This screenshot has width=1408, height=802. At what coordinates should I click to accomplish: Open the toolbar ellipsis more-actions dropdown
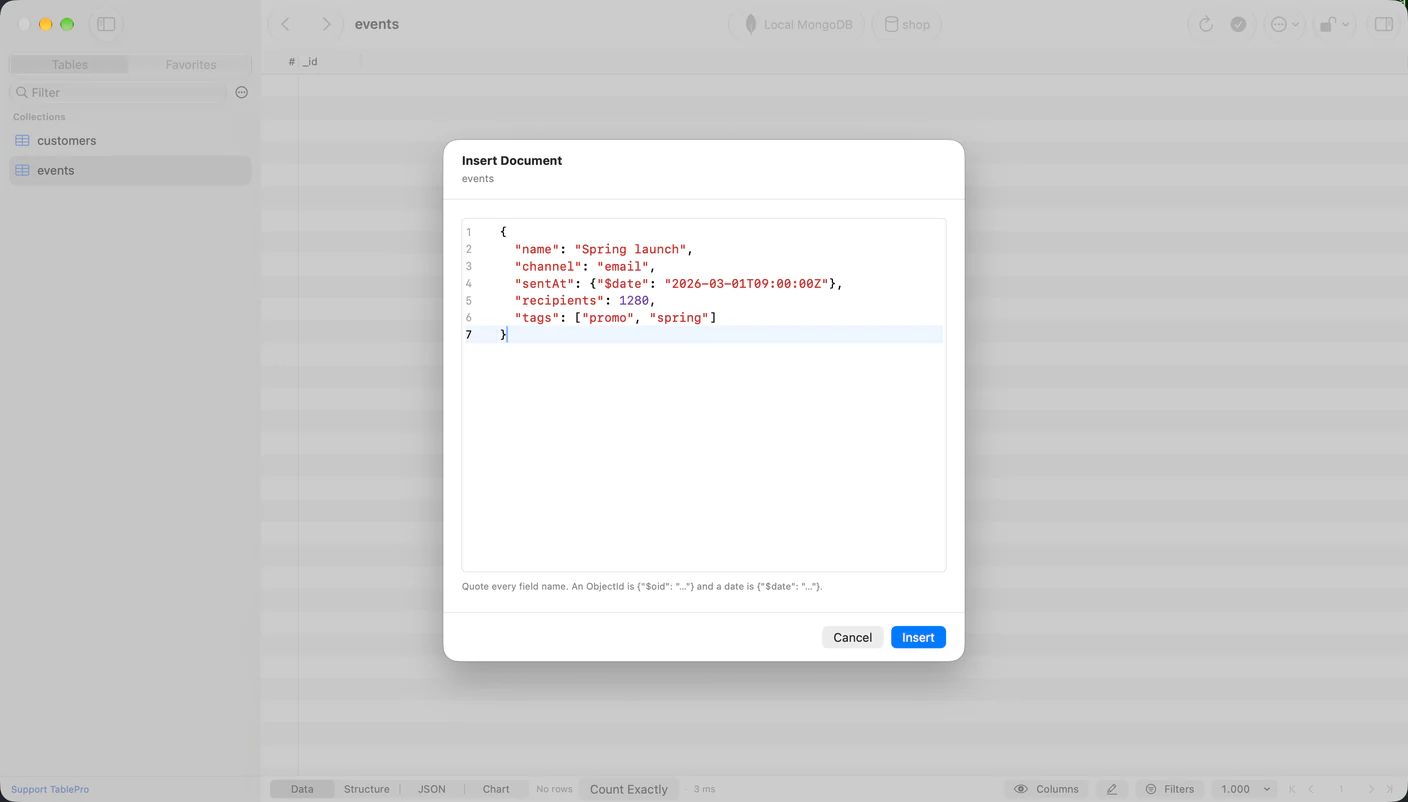[x=1284, y=24]
